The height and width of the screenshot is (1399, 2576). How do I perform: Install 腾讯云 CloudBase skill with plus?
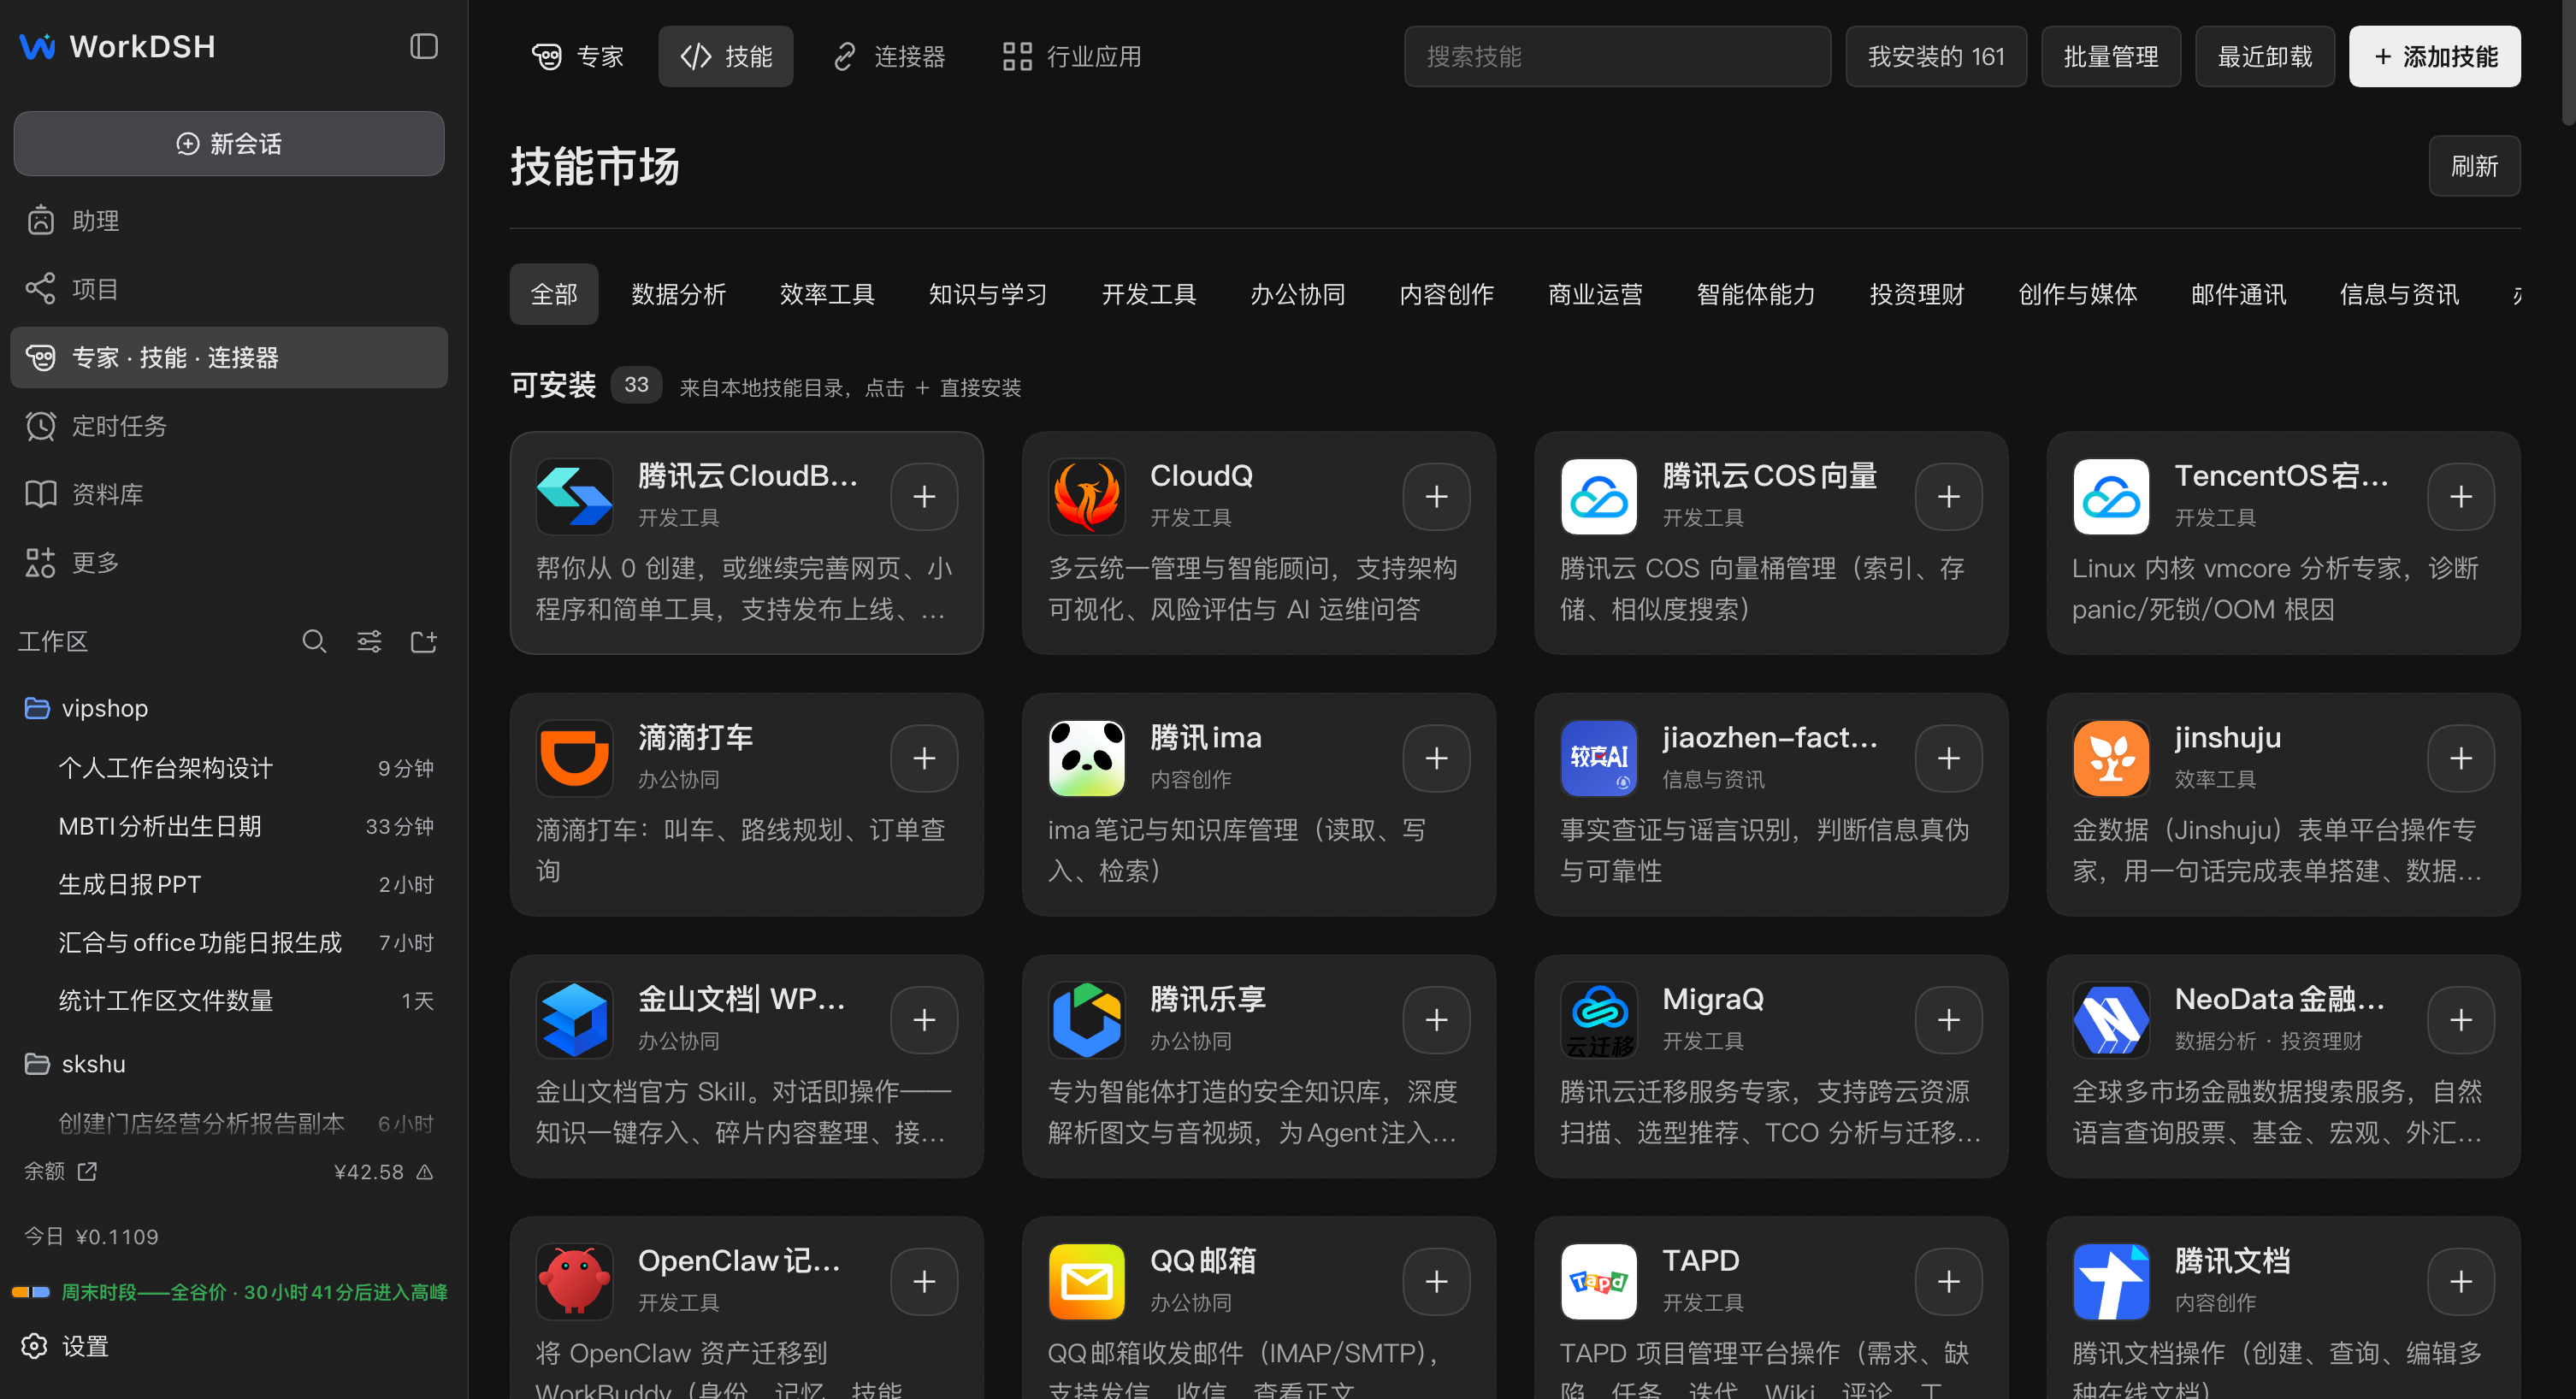coord(924,496)
